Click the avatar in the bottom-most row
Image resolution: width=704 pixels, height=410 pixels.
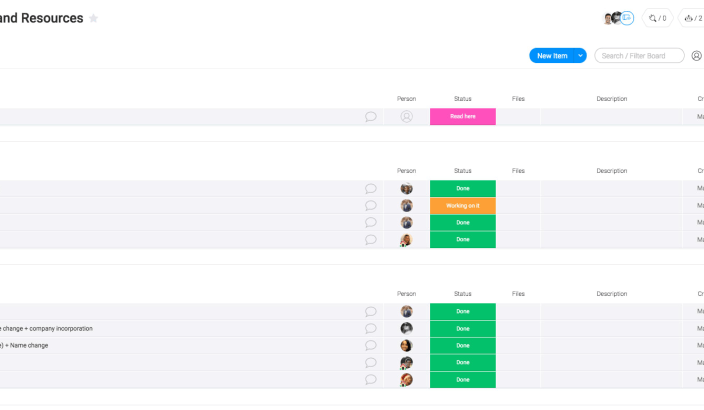pos(406,380)
